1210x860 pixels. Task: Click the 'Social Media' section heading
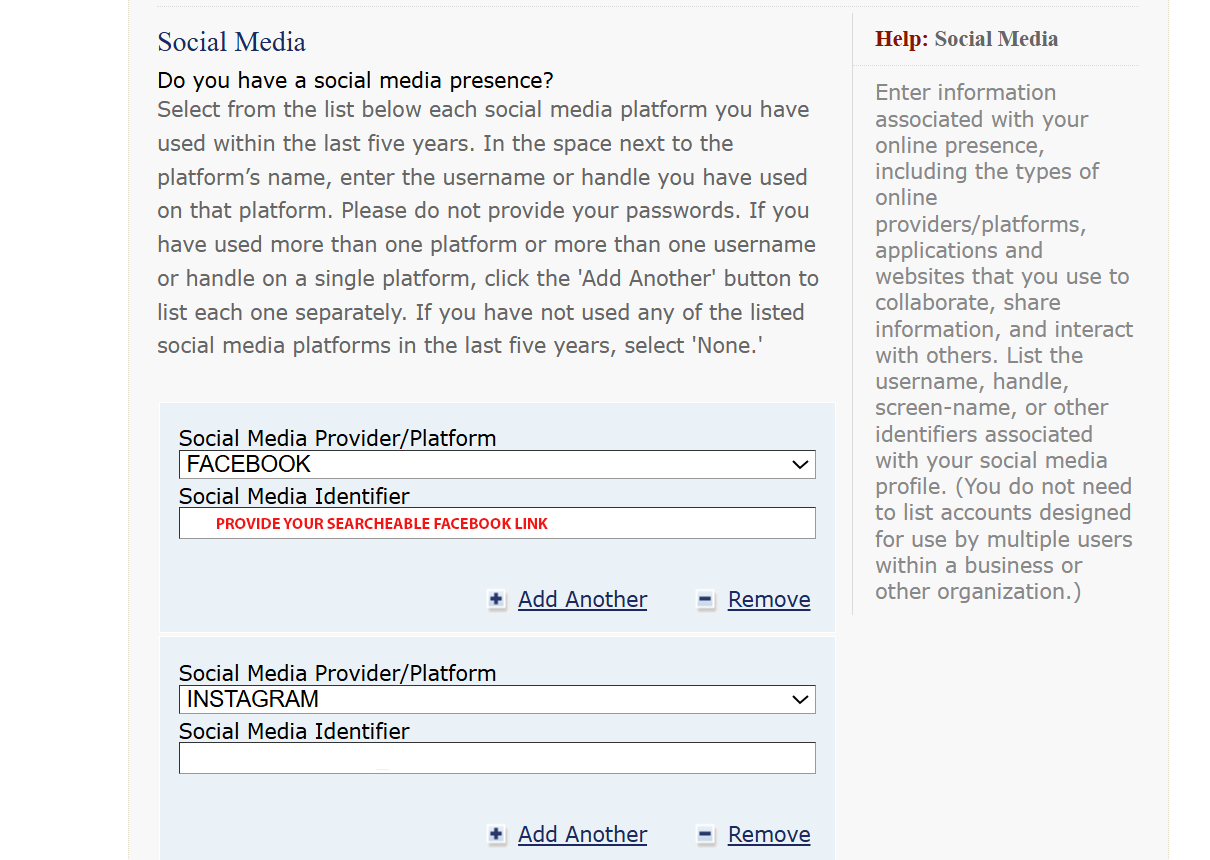[x=231, y=42]
